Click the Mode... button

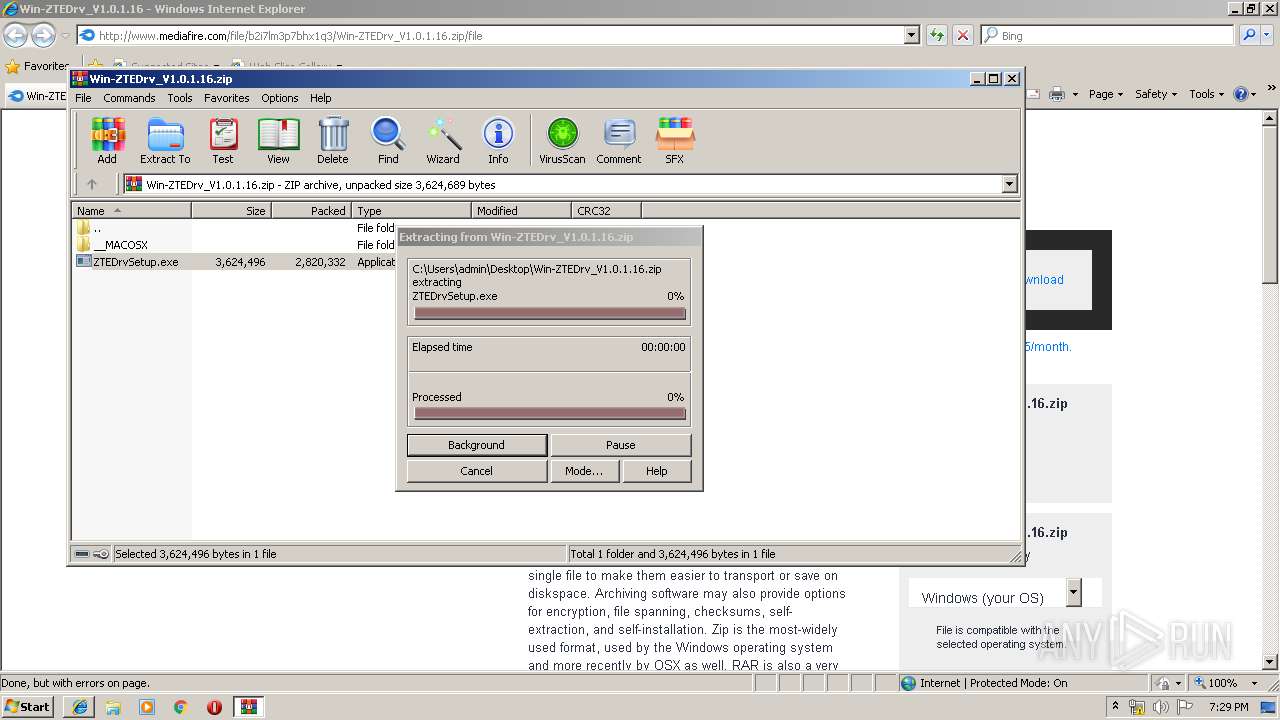(584, 471)
